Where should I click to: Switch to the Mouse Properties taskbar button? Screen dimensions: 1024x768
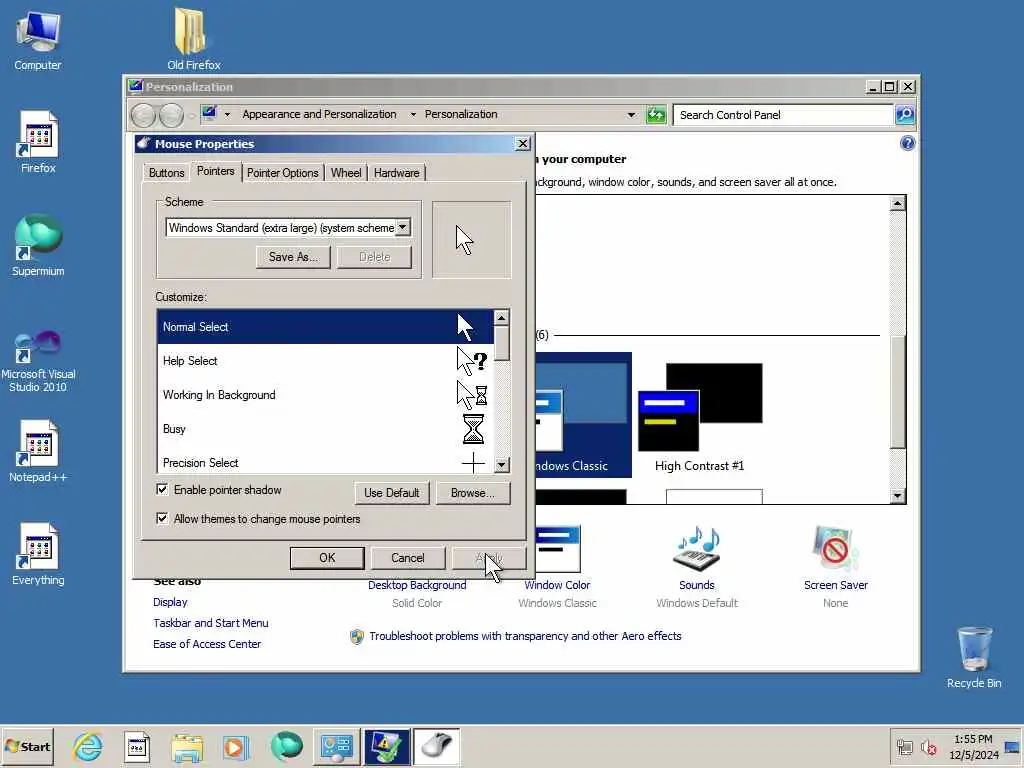[x=436, y=746]
